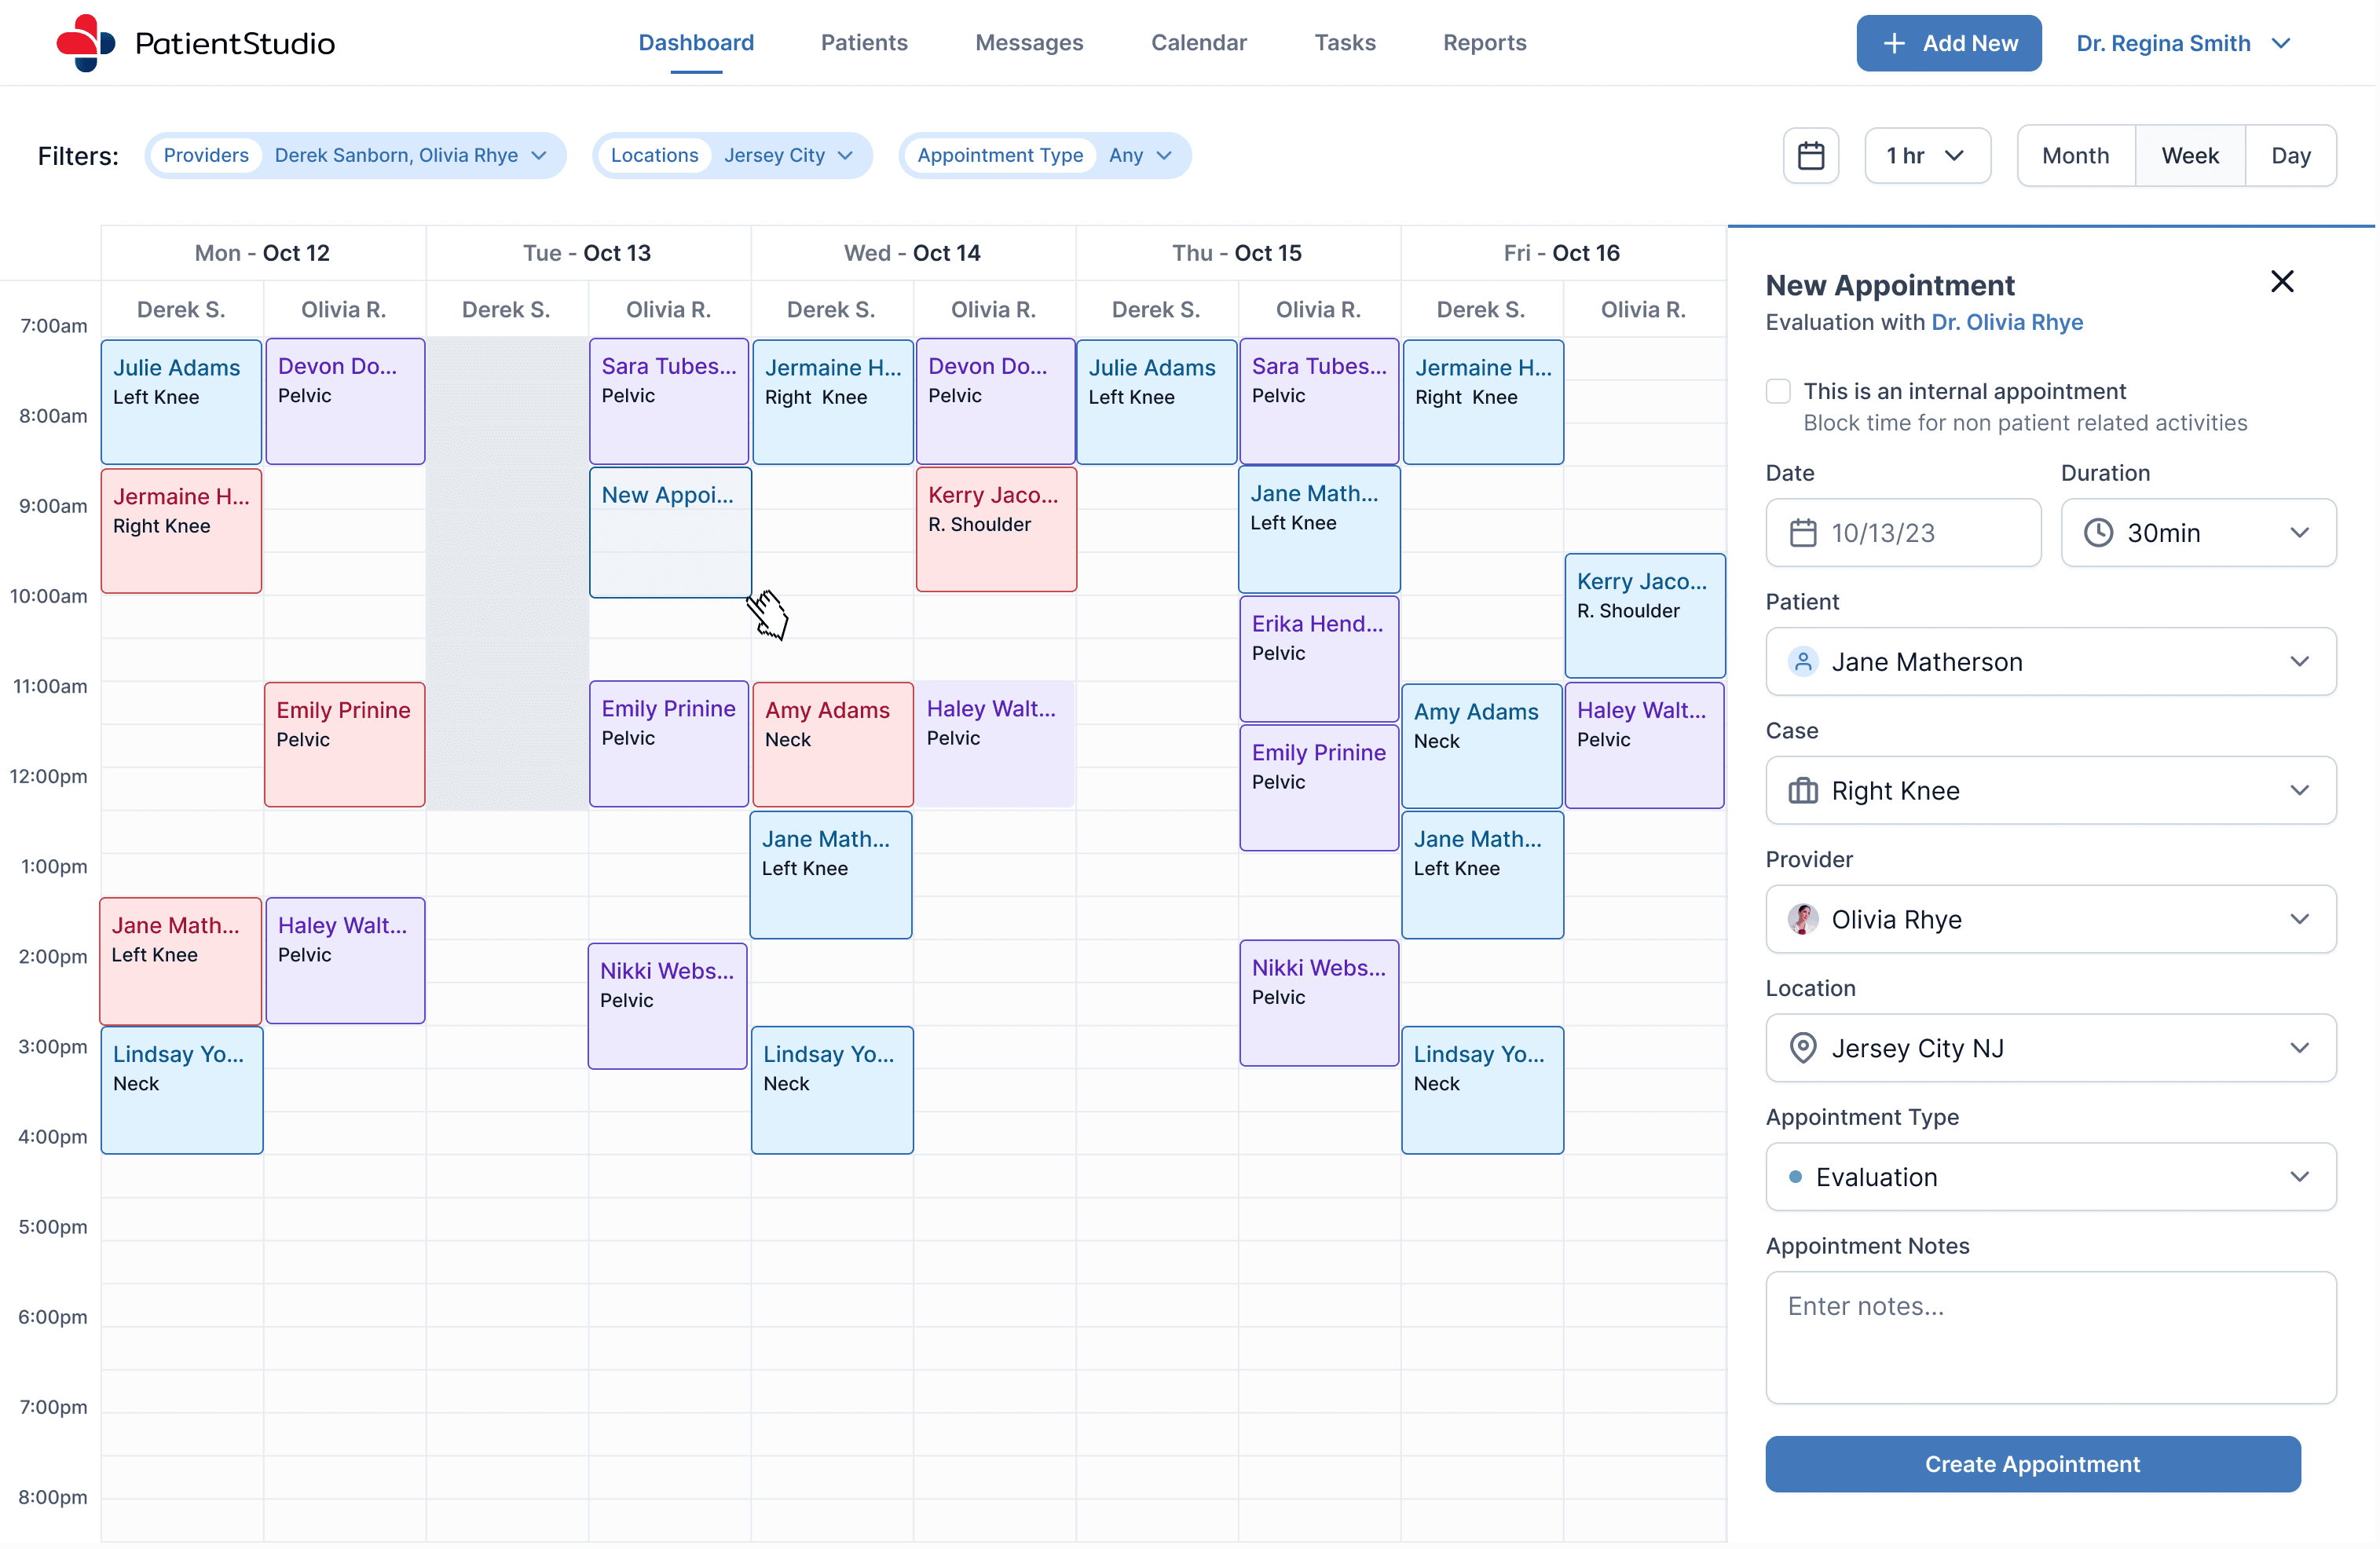Open the Case Right Knee dropdown
2380x1549 pixels.
(2050, 791)
